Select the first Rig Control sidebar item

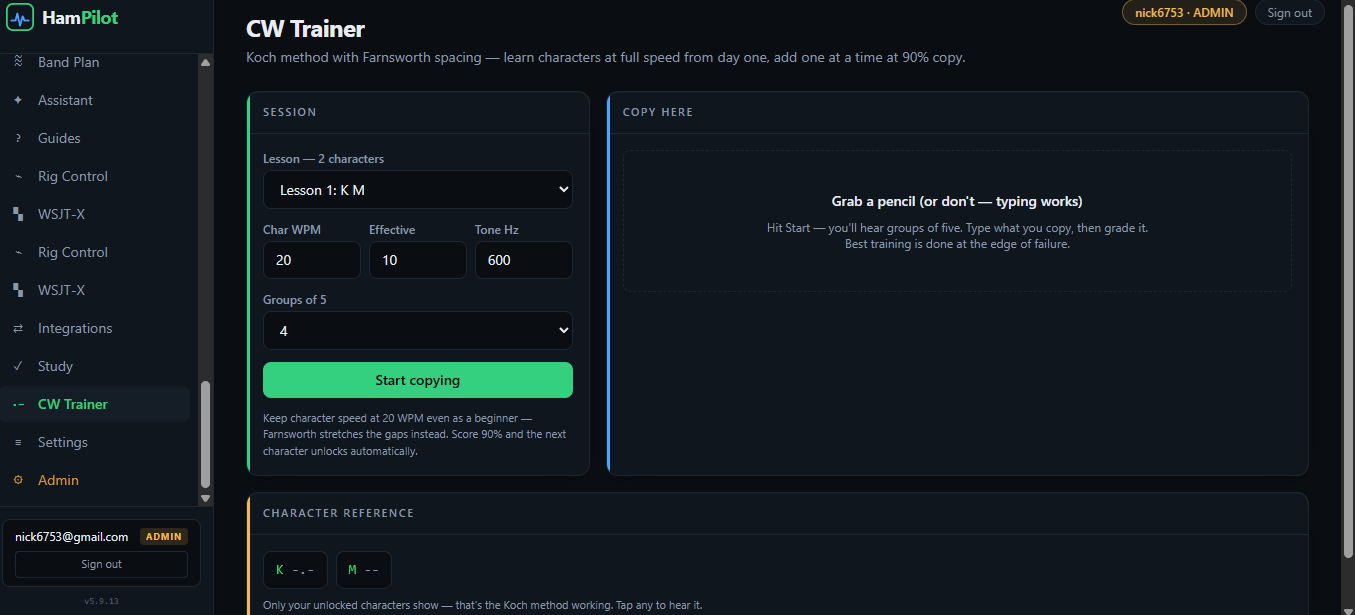95,176
